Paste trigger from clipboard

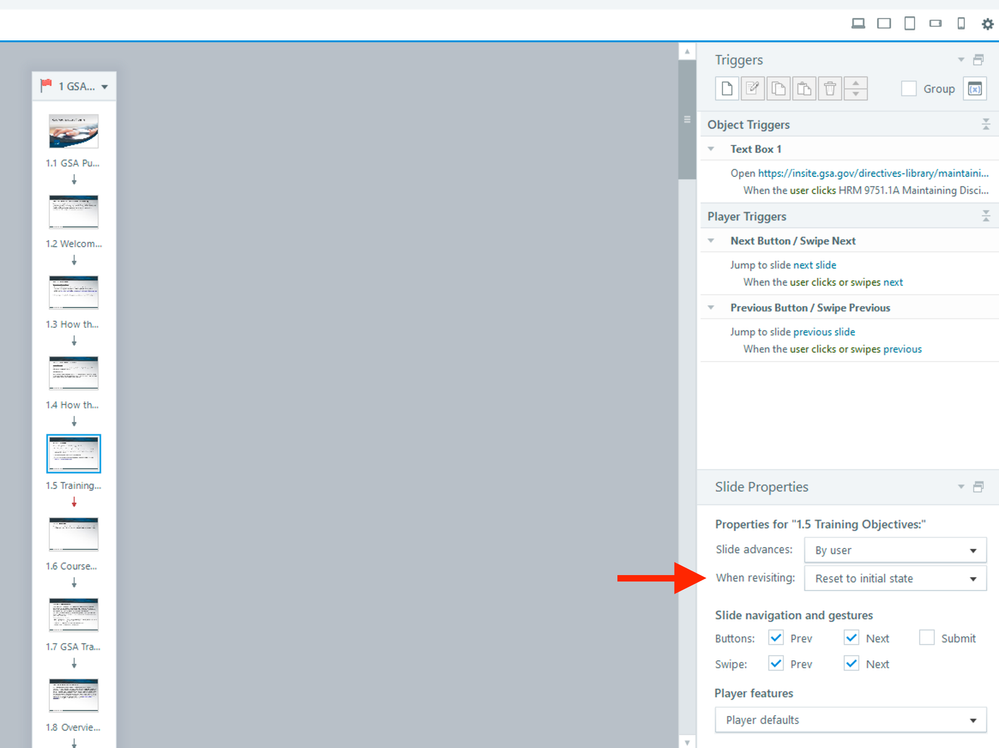(x=804, y=89)
